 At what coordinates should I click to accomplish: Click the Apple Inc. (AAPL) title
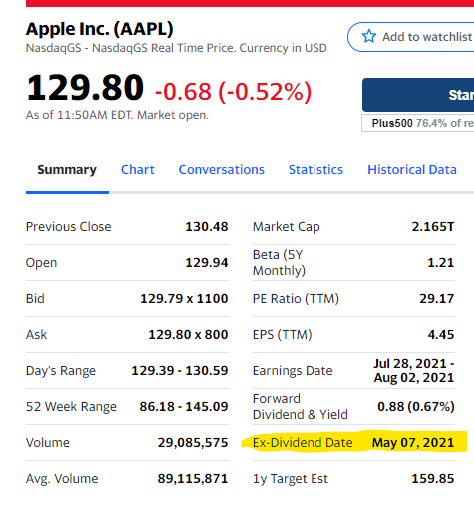[x=100, y=29]
